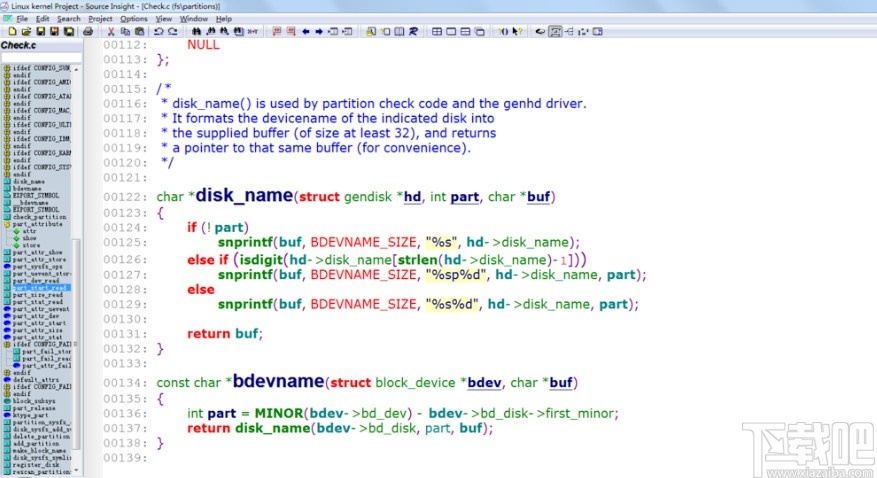Screen dimensions: 877x478
Task: Open the File menu
Action: click(x=22, y=18)
